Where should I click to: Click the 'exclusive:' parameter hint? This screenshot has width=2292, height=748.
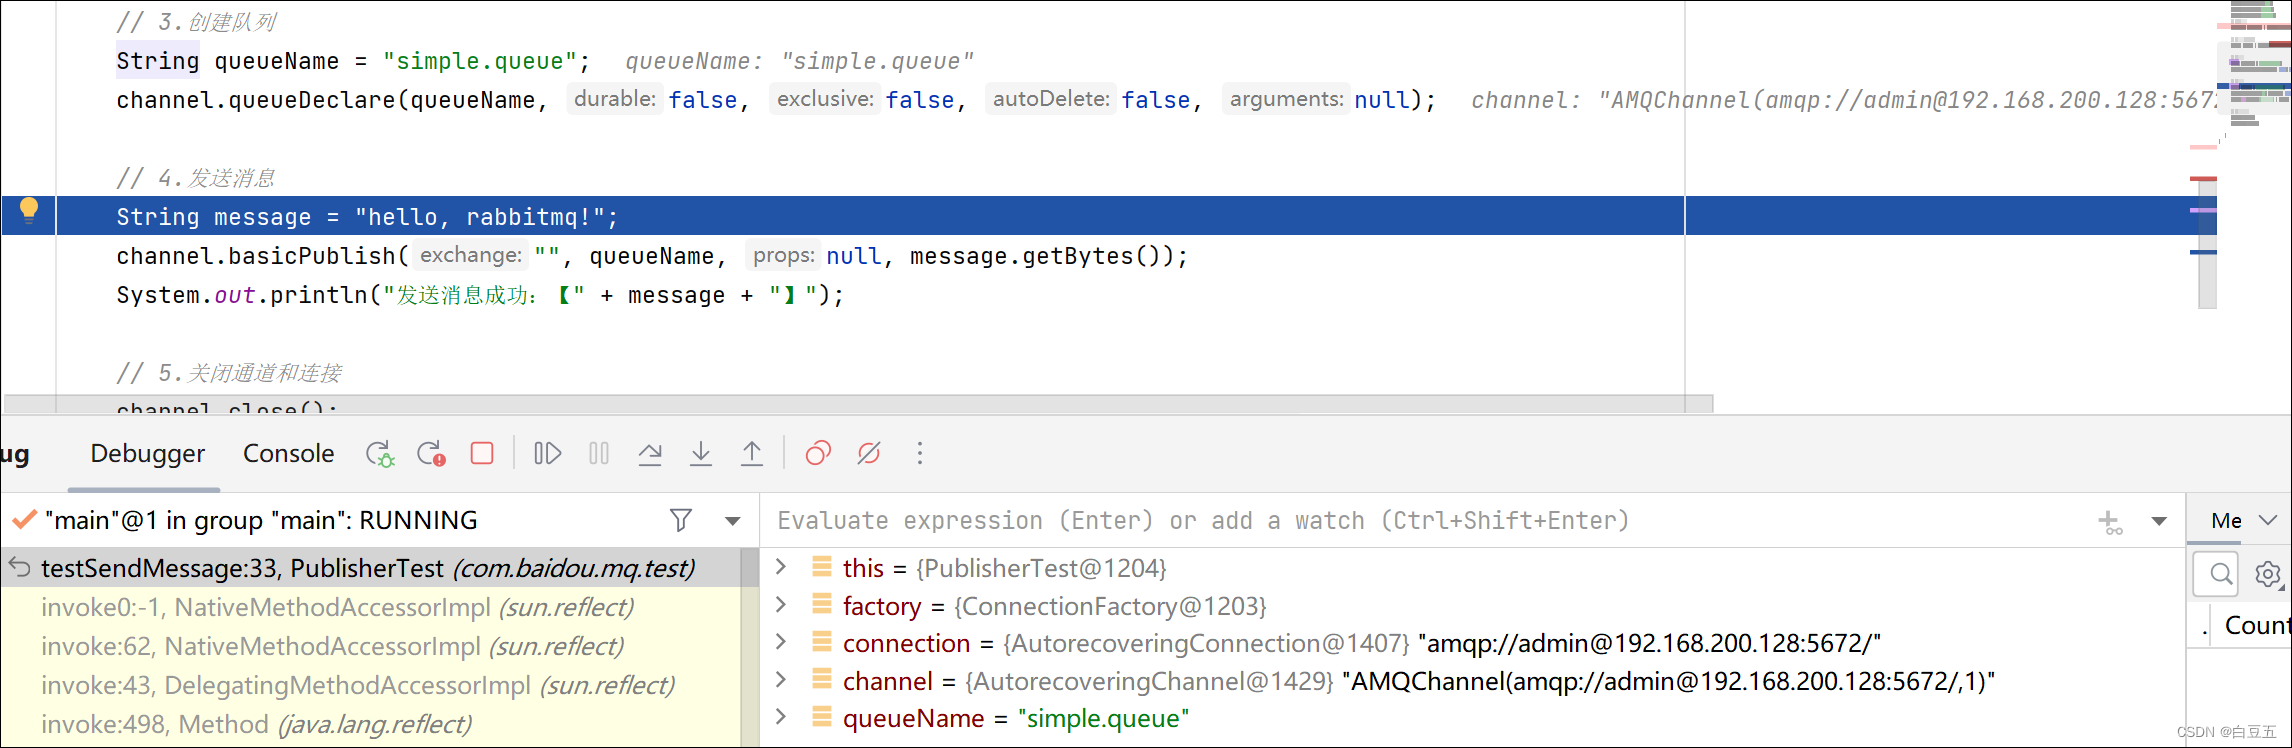tap(825, 99)
